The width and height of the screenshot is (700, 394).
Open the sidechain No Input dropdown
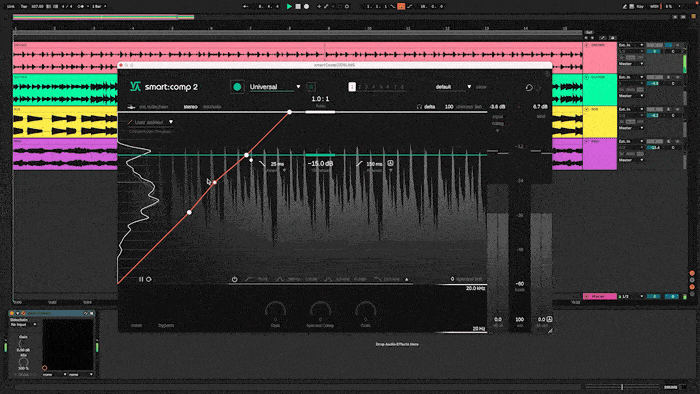coord(23,324)
